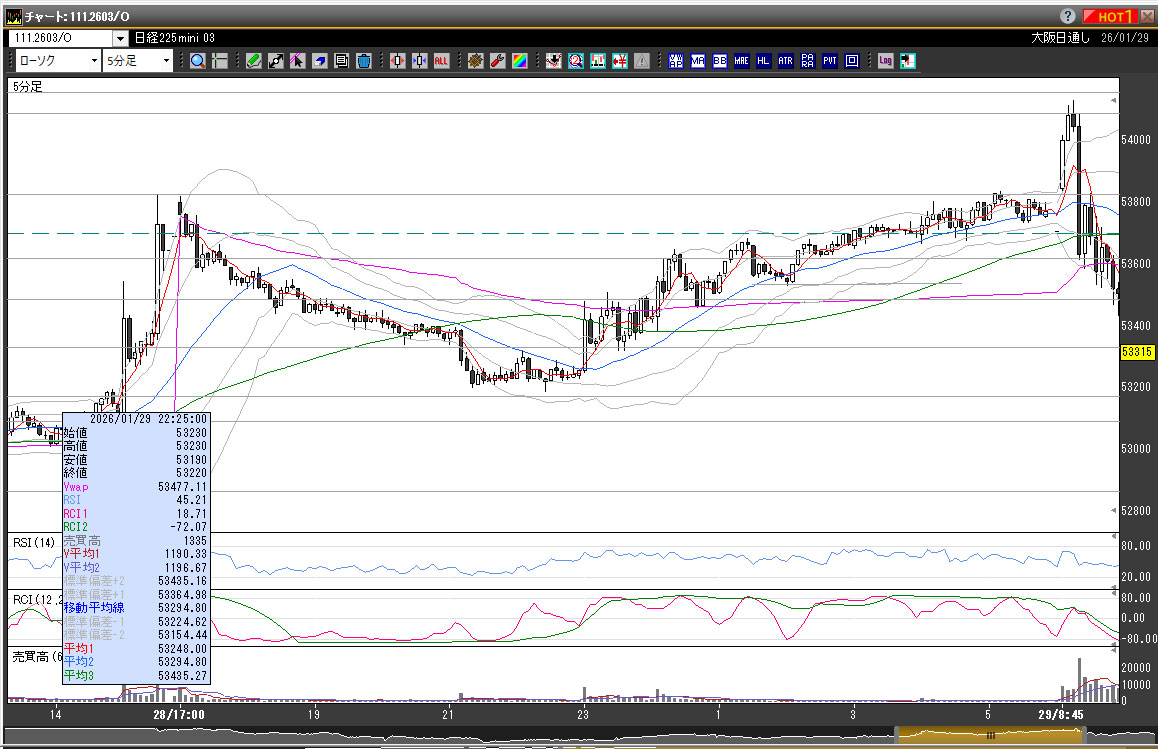
Task: Open the rainbow color settings icon
Action: [519, 61]
